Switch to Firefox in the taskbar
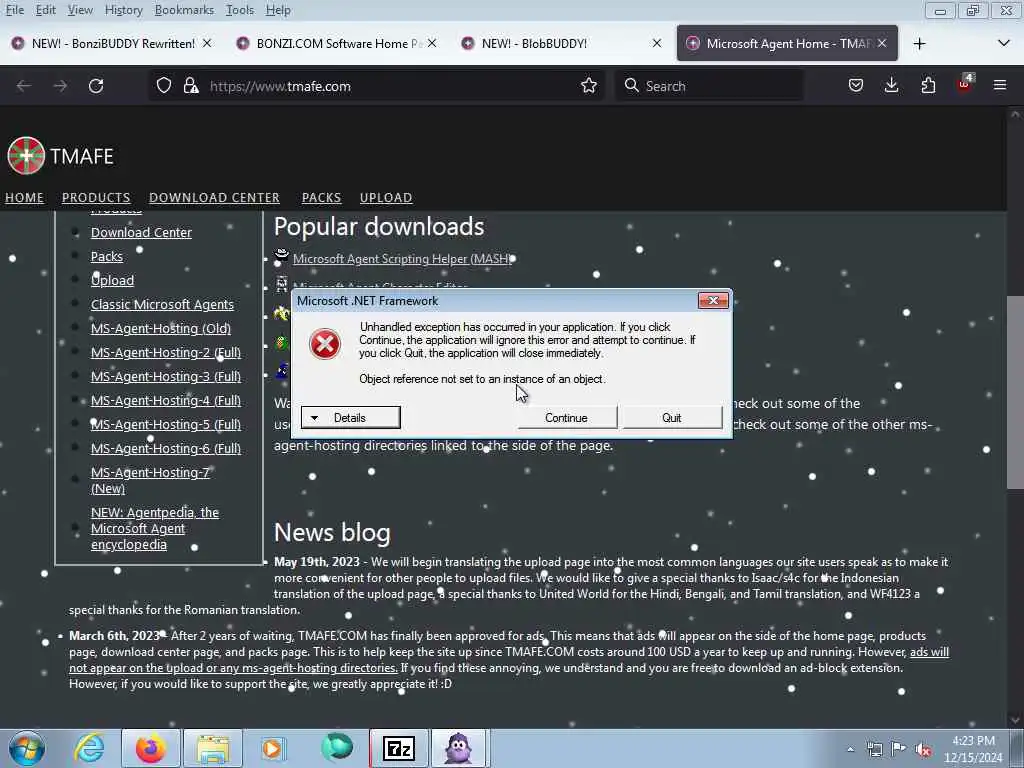 (150, 748)
